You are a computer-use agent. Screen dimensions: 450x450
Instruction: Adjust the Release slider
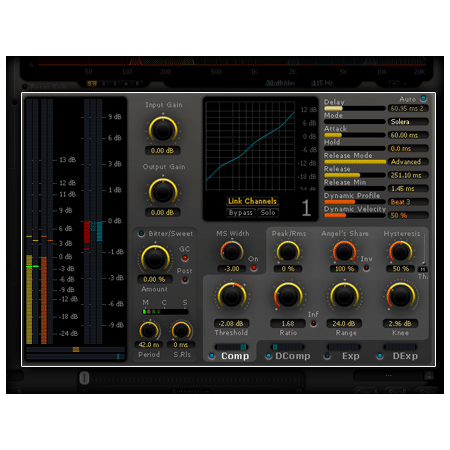point(355,175)
